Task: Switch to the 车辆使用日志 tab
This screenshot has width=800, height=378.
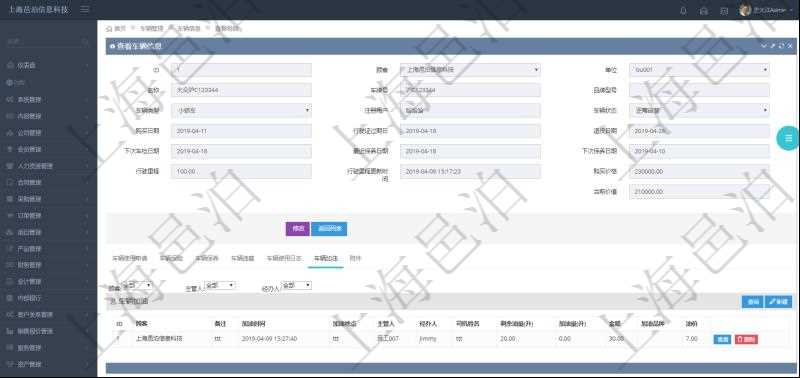Action: tap(284, 259)
